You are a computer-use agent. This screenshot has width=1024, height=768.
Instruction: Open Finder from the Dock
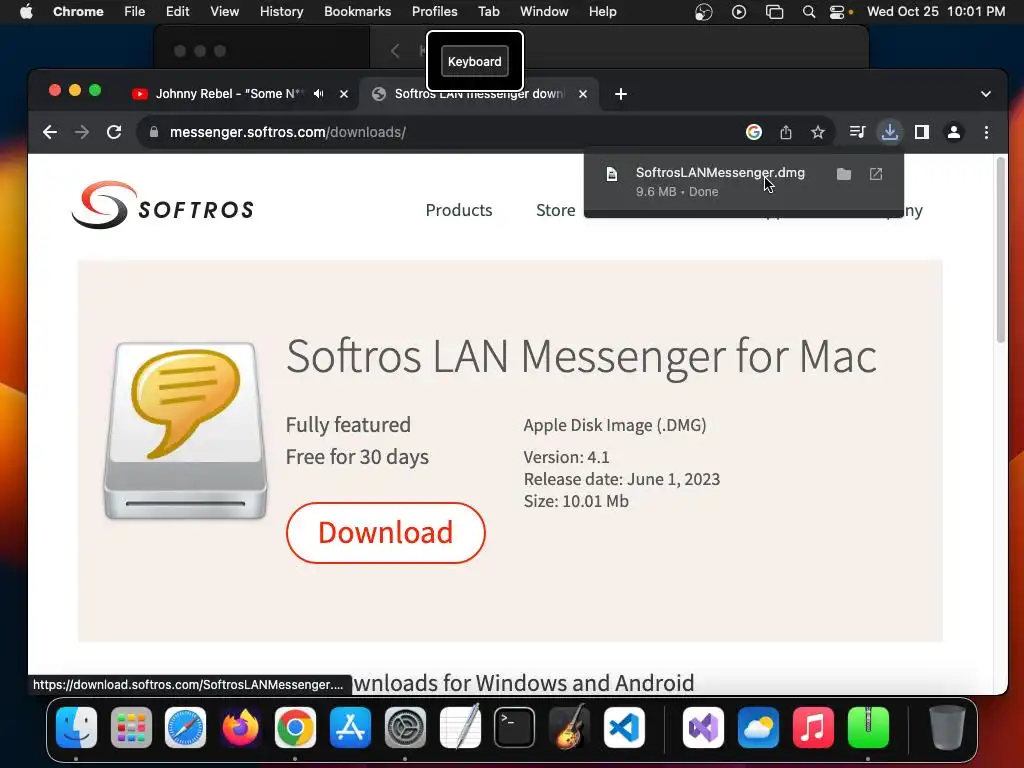pyautogui.click(x=76, y=728)
